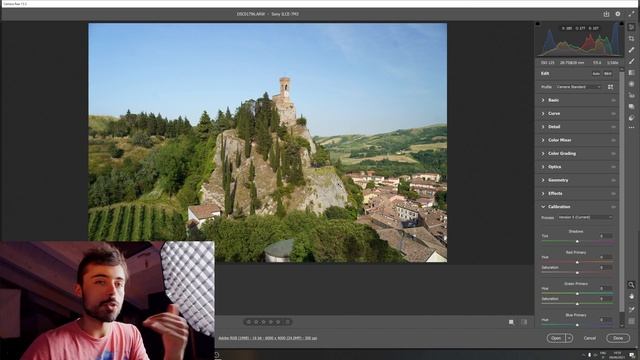Click the Auto button
Viewport: 640px width, 360px height.
[596, 73]
